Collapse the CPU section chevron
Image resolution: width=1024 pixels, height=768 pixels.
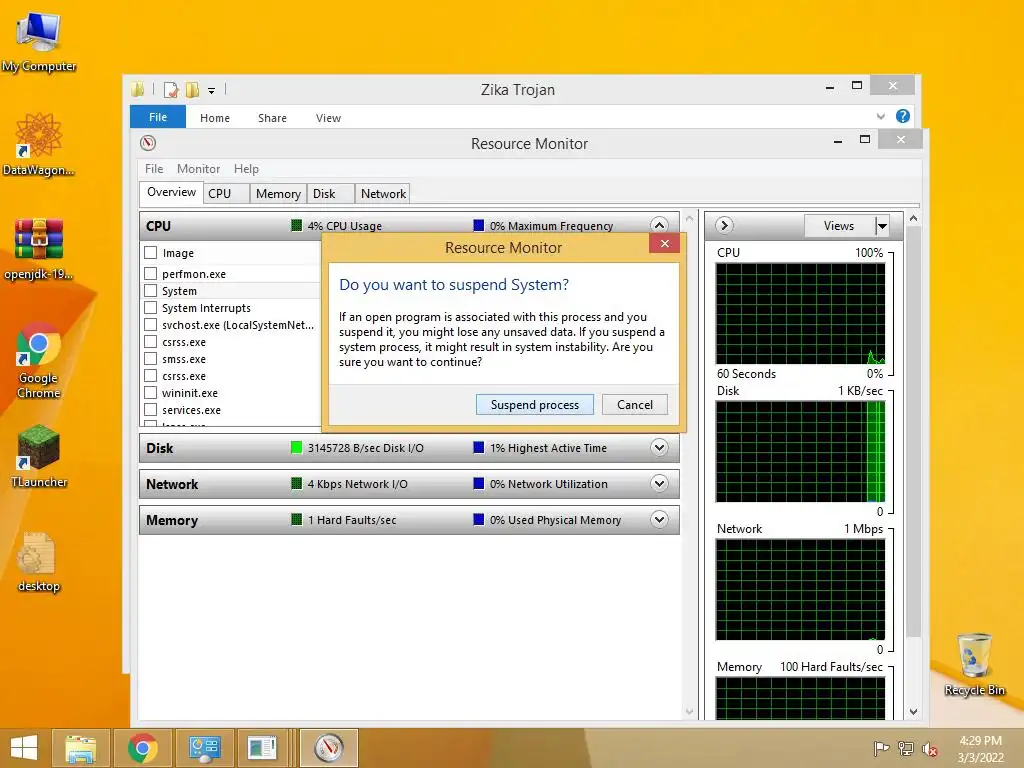tap(660, 225)
